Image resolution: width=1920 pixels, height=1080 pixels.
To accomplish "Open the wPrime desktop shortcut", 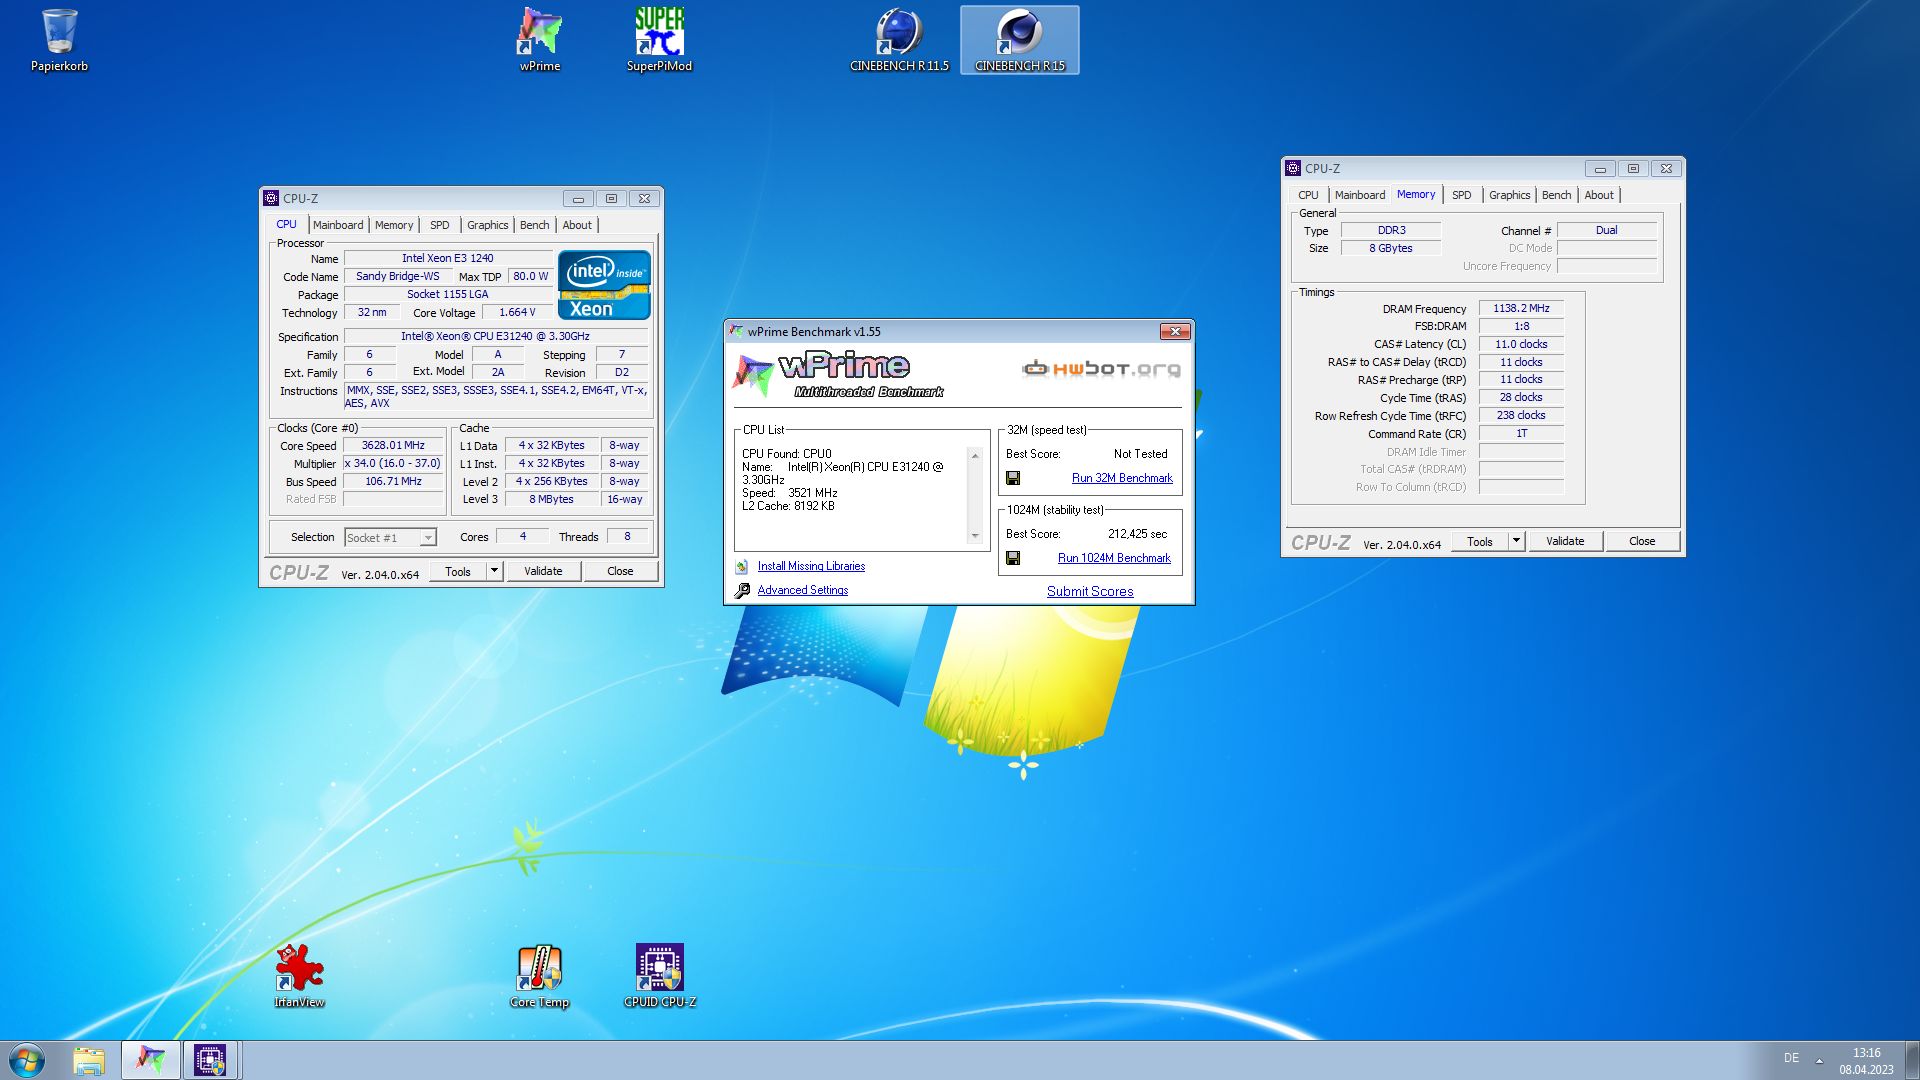I will [x=540, y=40].
